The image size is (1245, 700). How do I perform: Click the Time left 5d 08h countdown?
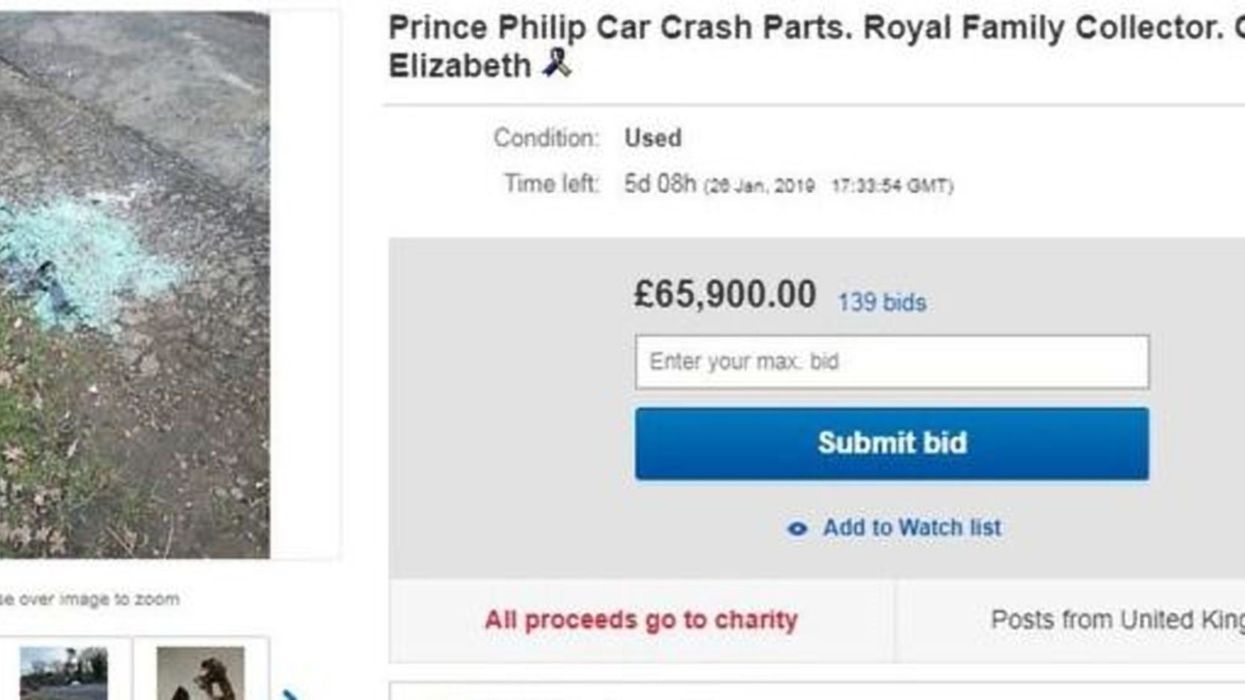(x=660, y=185)
